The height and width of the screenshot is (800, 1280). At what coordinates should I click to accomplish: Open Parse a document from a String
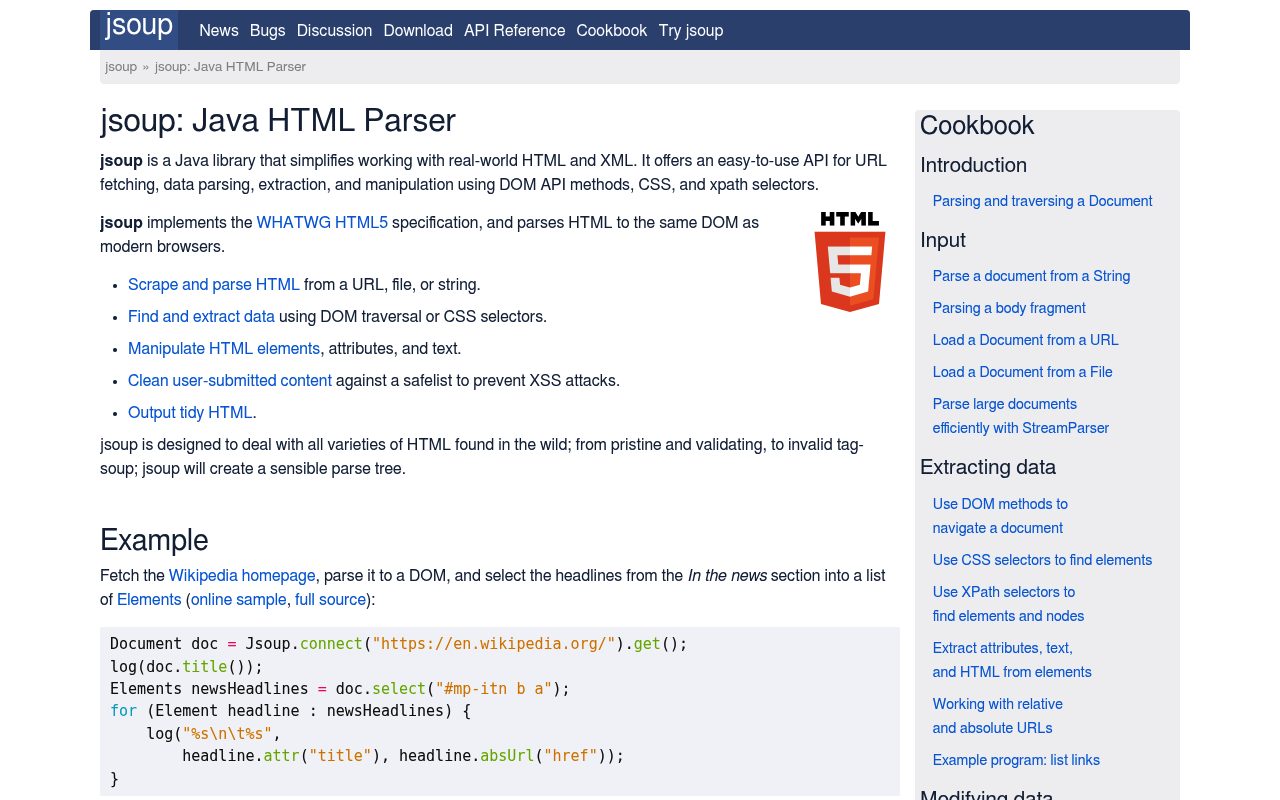1031,276
